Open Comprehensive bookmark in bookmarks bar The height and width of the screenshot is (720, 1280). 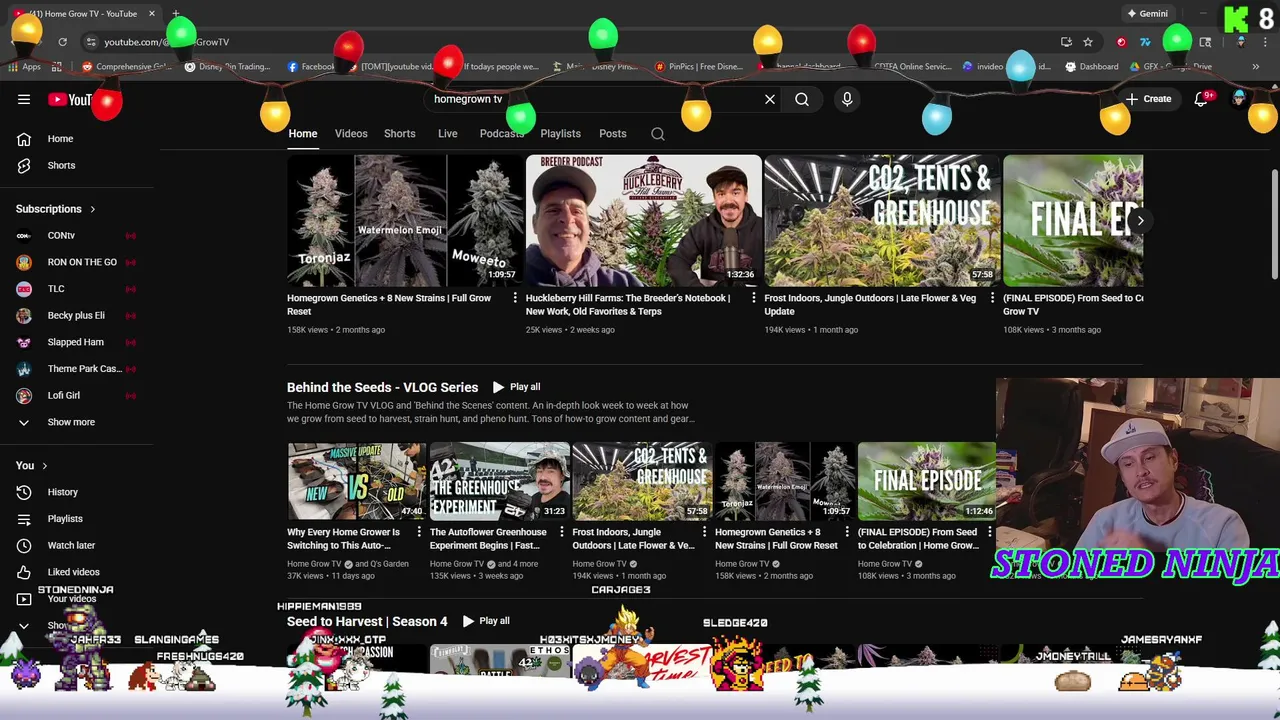pos(127,67)
